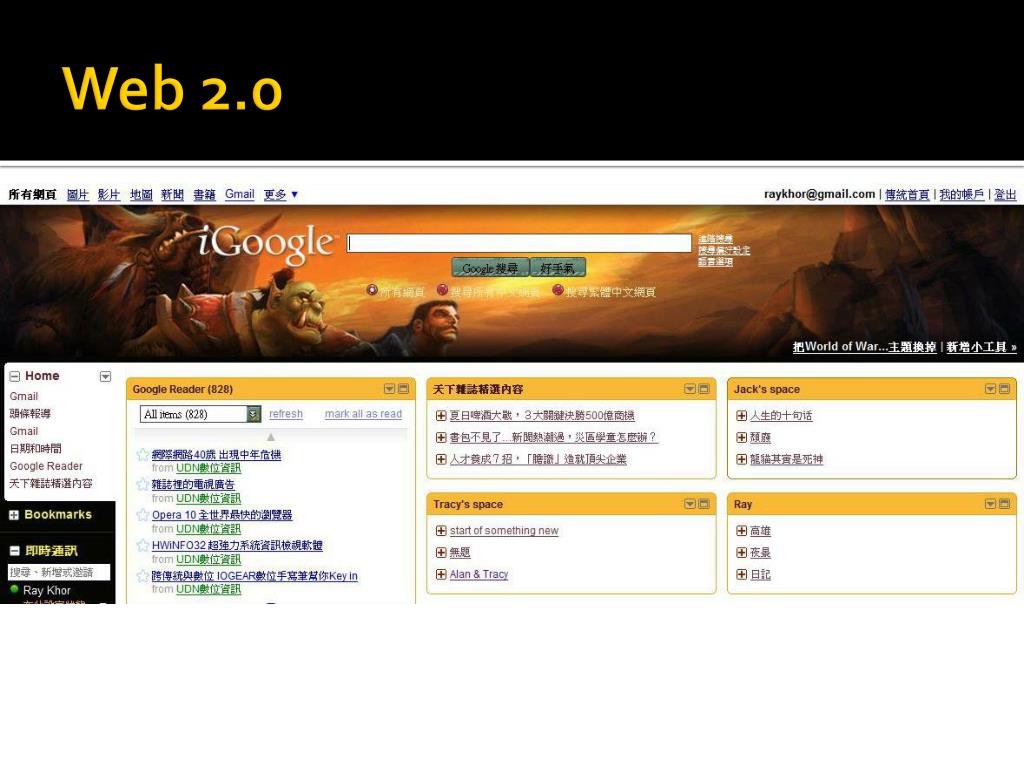Go to 影片 in the top navigation
The image size is (1024, 768).
109,194
